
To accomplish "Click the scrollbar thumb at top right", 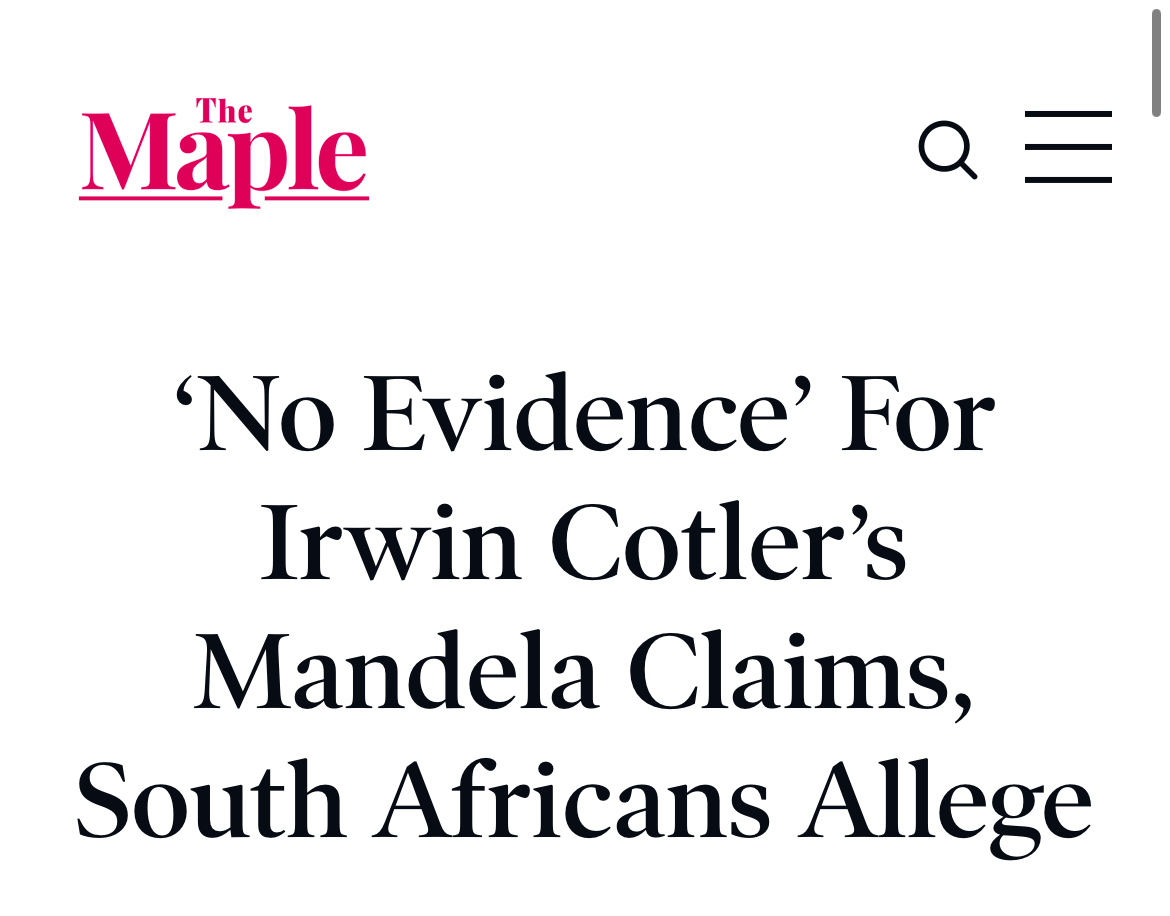I will pos(1156,62).
